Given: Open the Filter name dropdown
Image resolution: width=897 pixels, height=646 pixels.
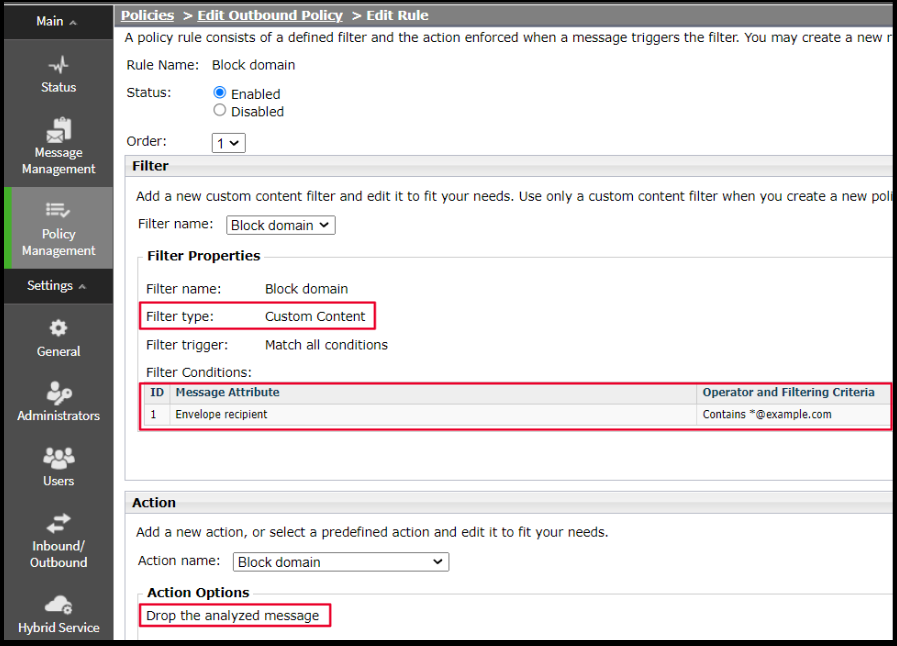Looking at the screenshot, I should click(280, 225).
